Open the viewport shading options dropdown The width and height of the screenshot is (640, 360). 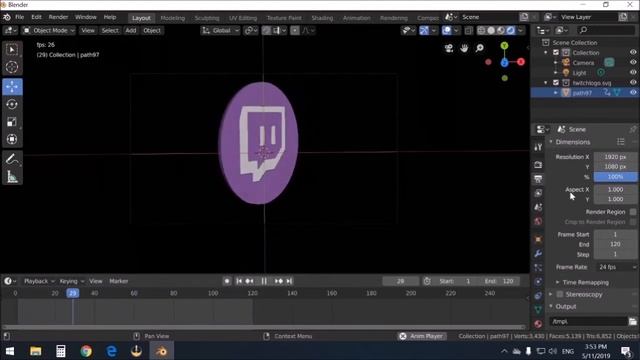(520, 31)
